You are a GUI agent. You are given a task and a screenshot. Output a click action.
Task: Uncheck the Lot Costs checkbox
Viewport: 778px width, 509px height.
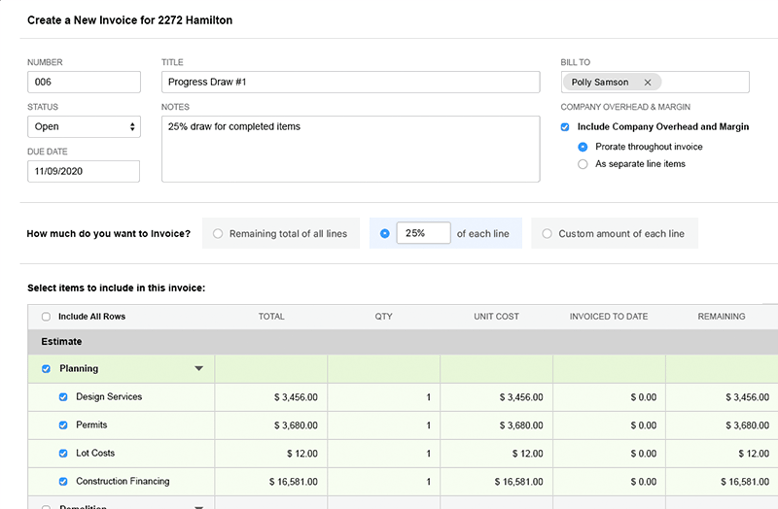coord(63,453)
